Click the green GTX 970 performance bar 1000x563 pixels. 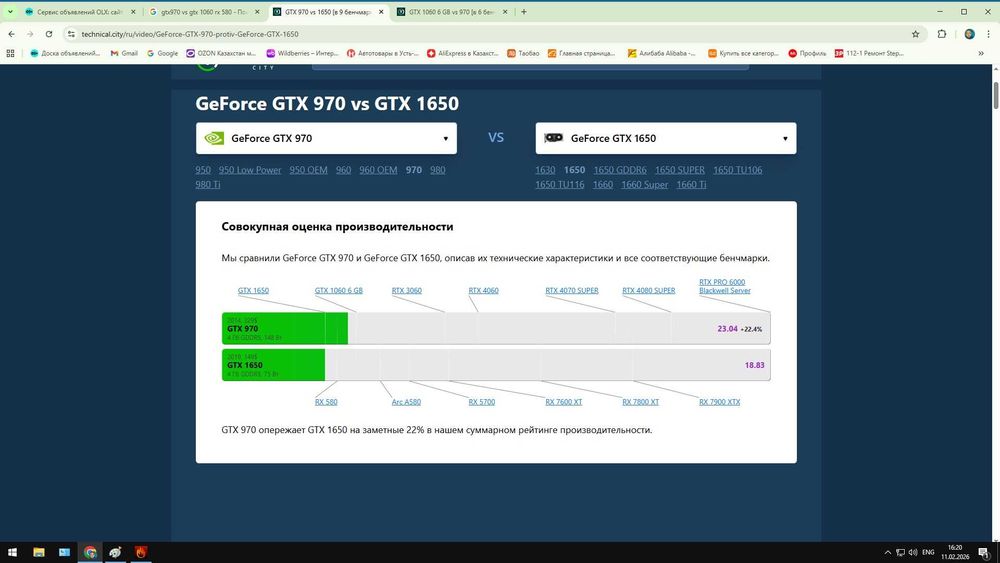point(284,328)
